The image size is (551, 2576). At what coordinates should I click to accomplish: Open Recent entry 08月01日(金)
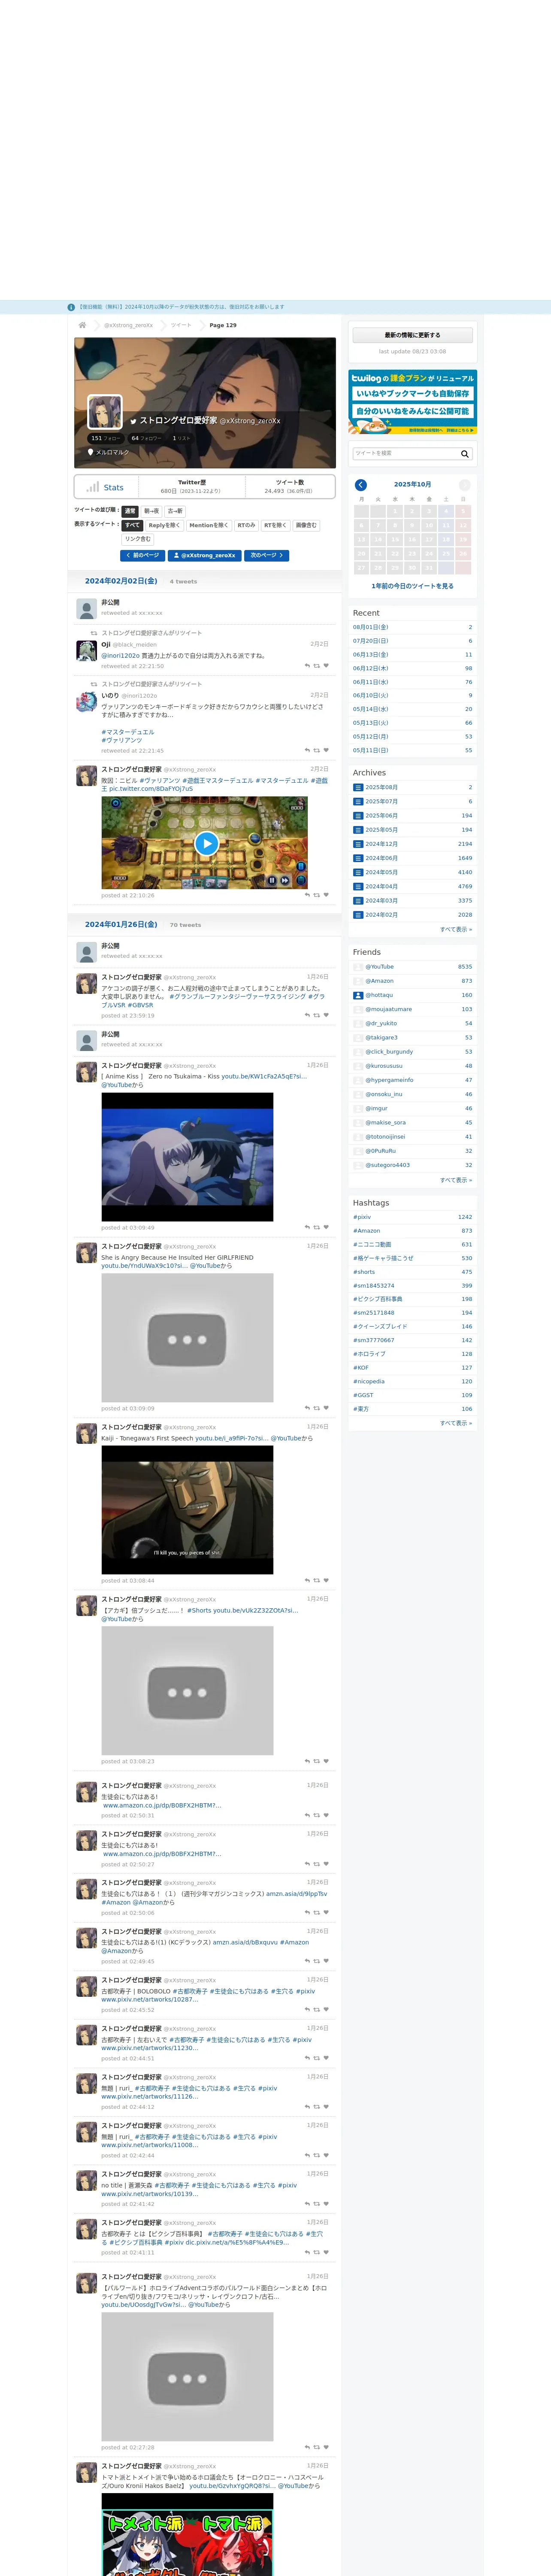[x=371, y=627]
